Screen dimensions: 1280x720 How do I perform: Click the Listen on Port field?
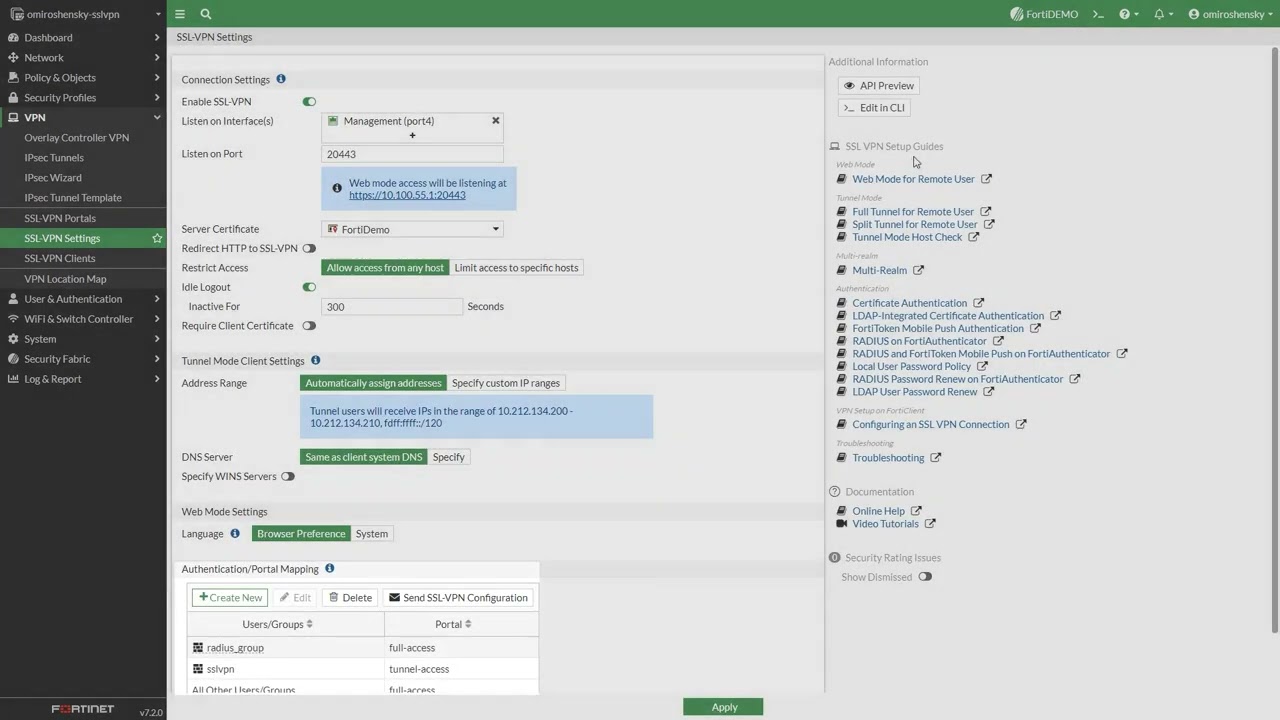[412, 154]
